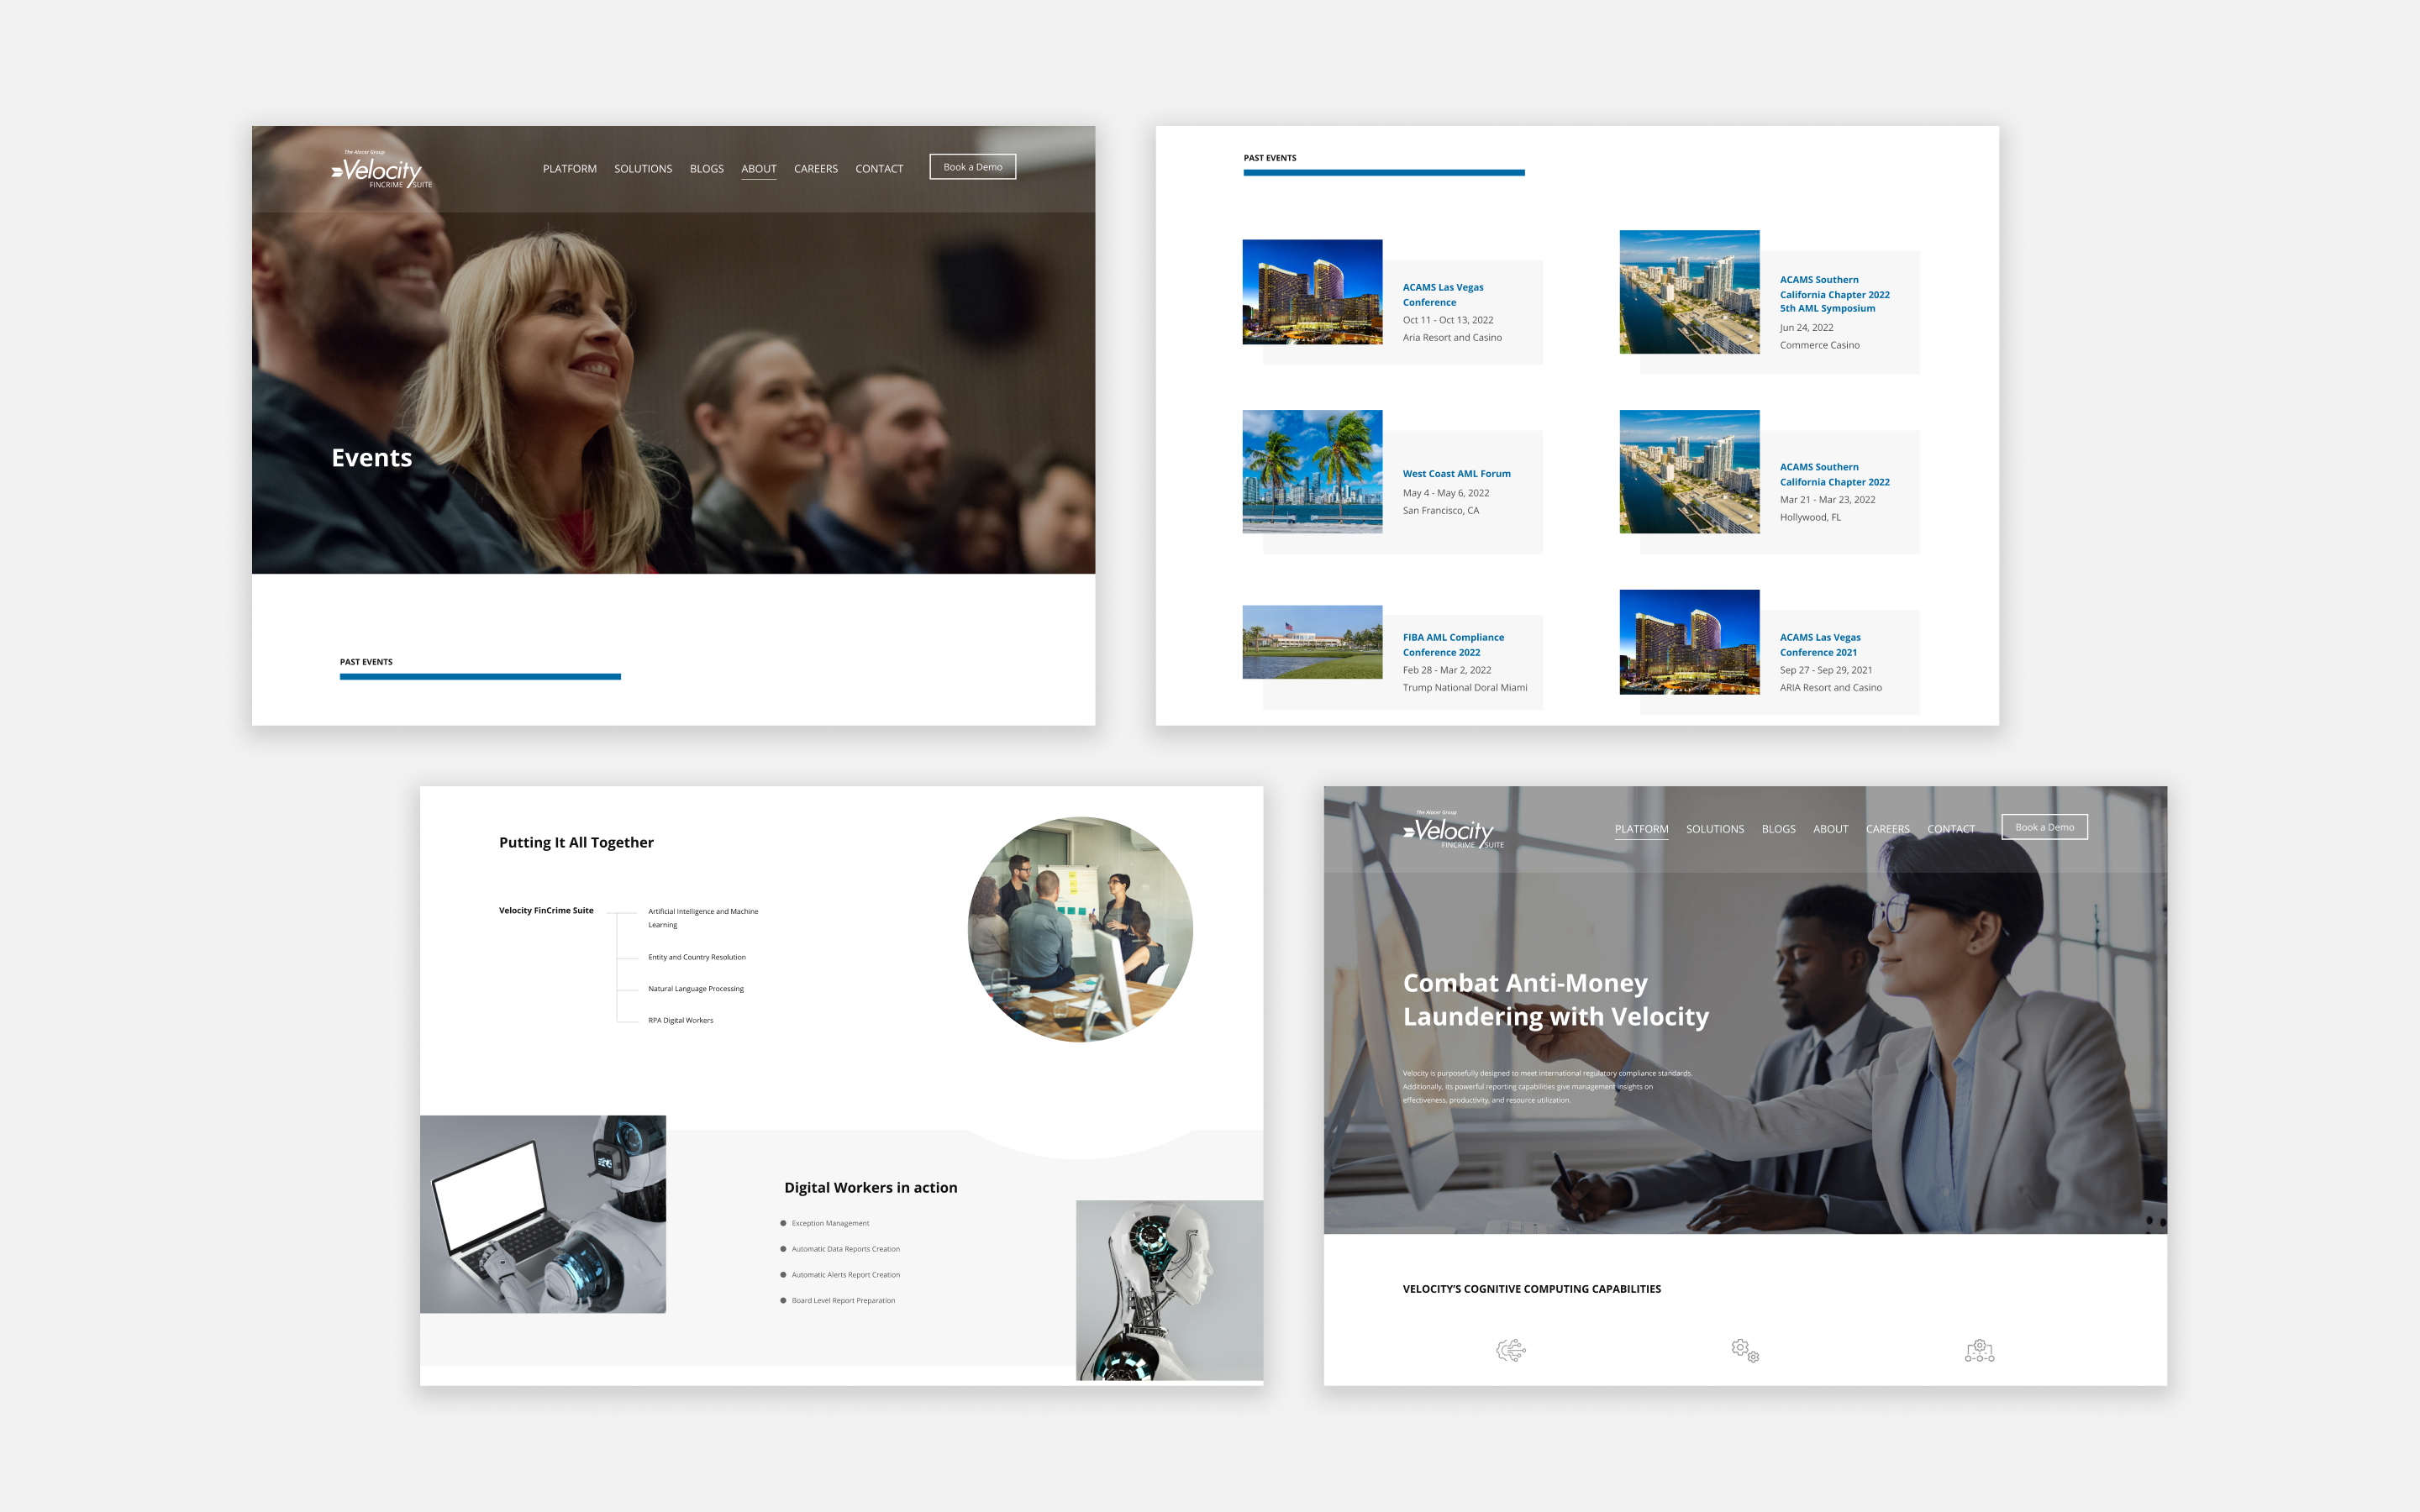Select the RPA Digital Workers tree item
The width and height of the screenshot is (2420, 1512).
(680, 1020)
